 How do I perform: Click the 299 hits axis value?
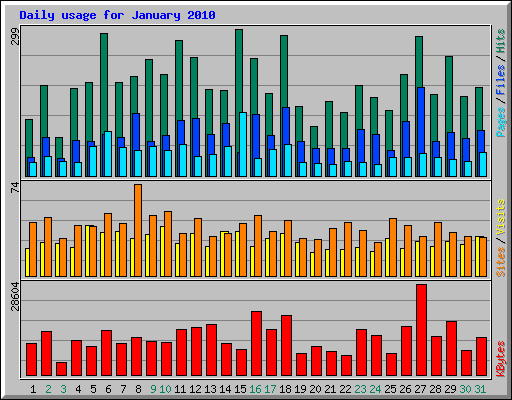[15, 36]
